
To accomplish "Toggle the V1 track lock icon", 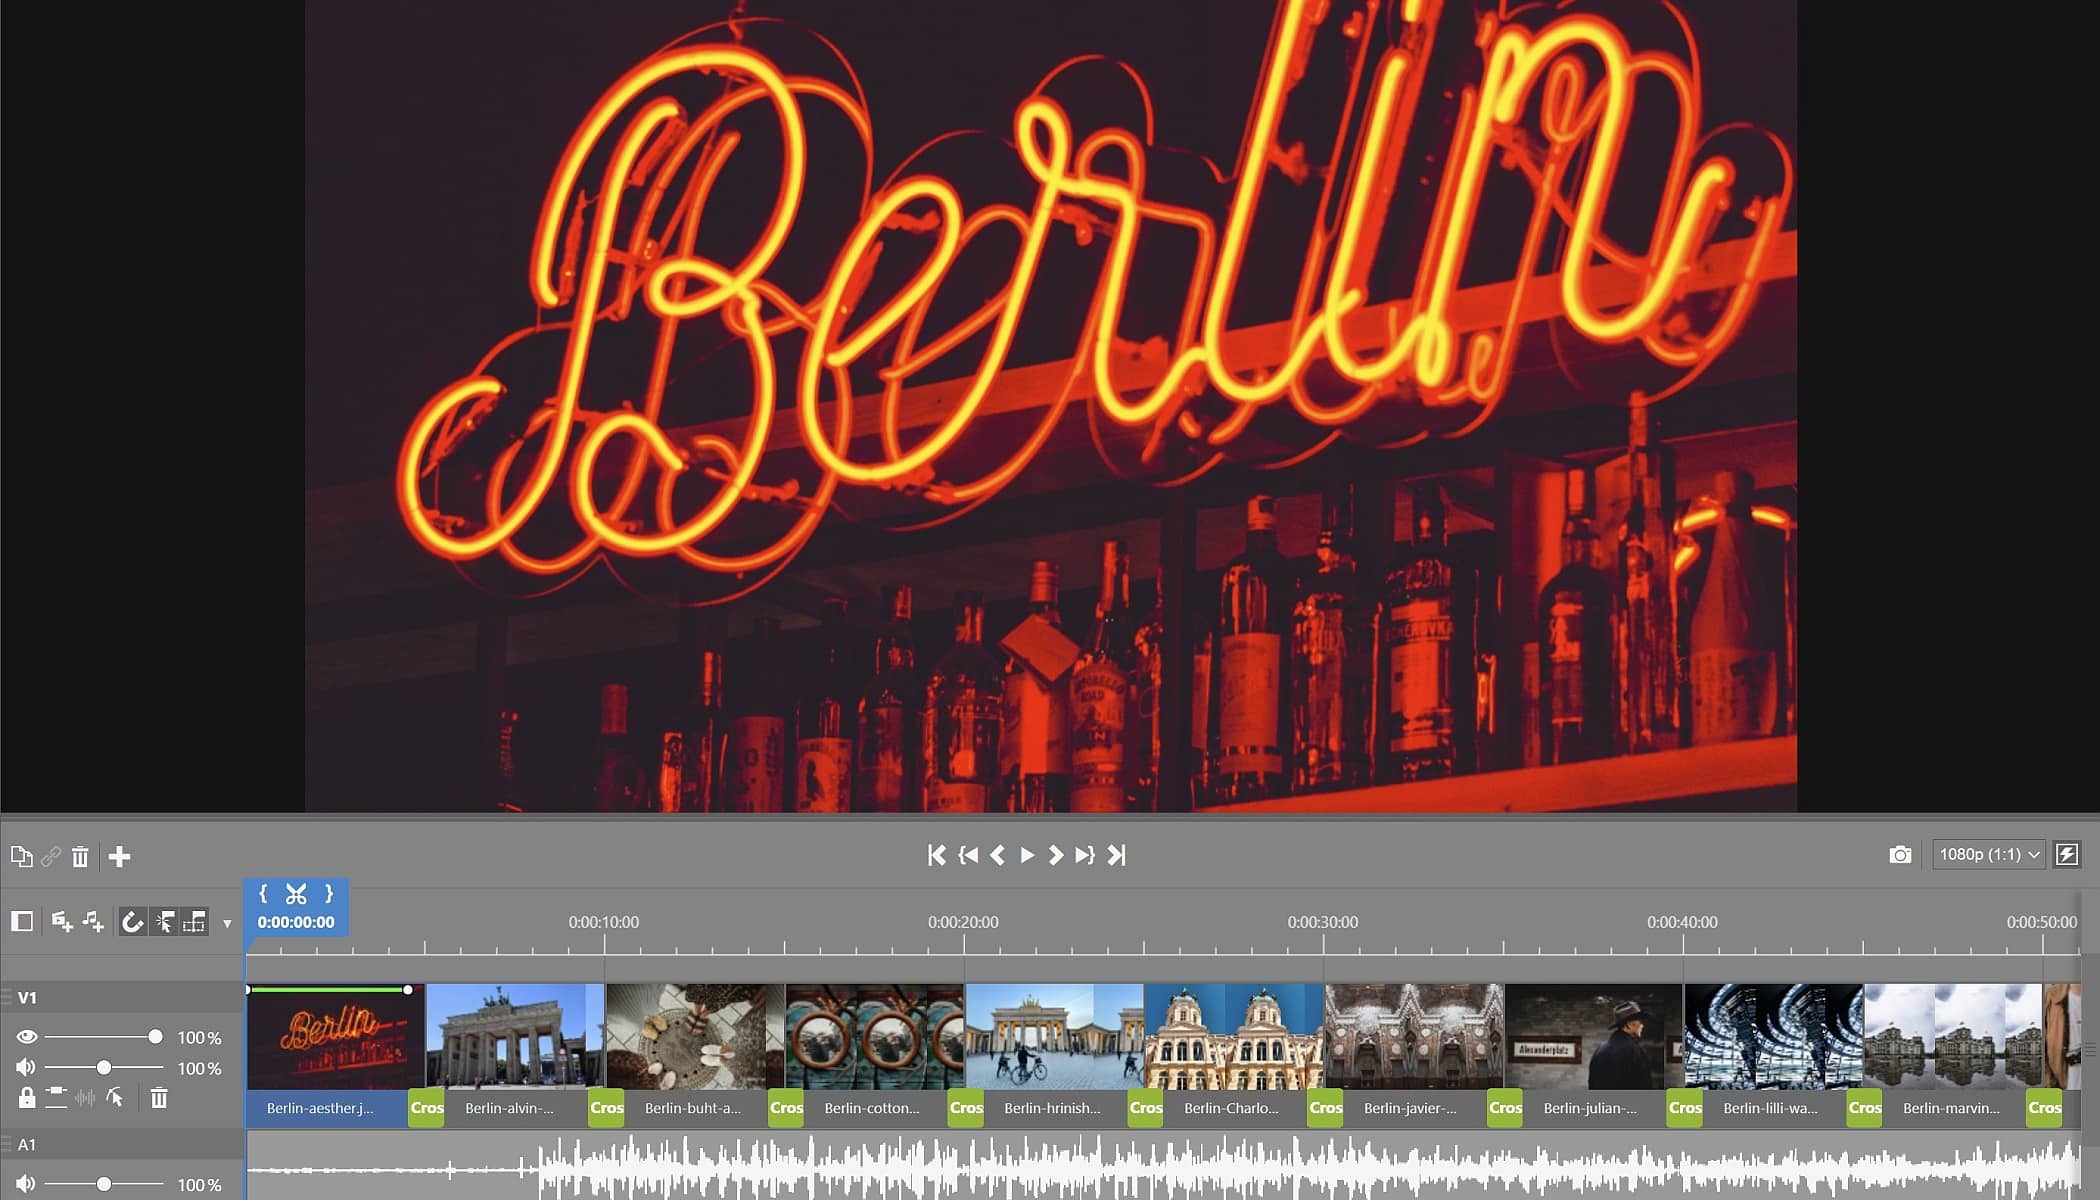I will pyautogui.click(x=26, y=1098).
